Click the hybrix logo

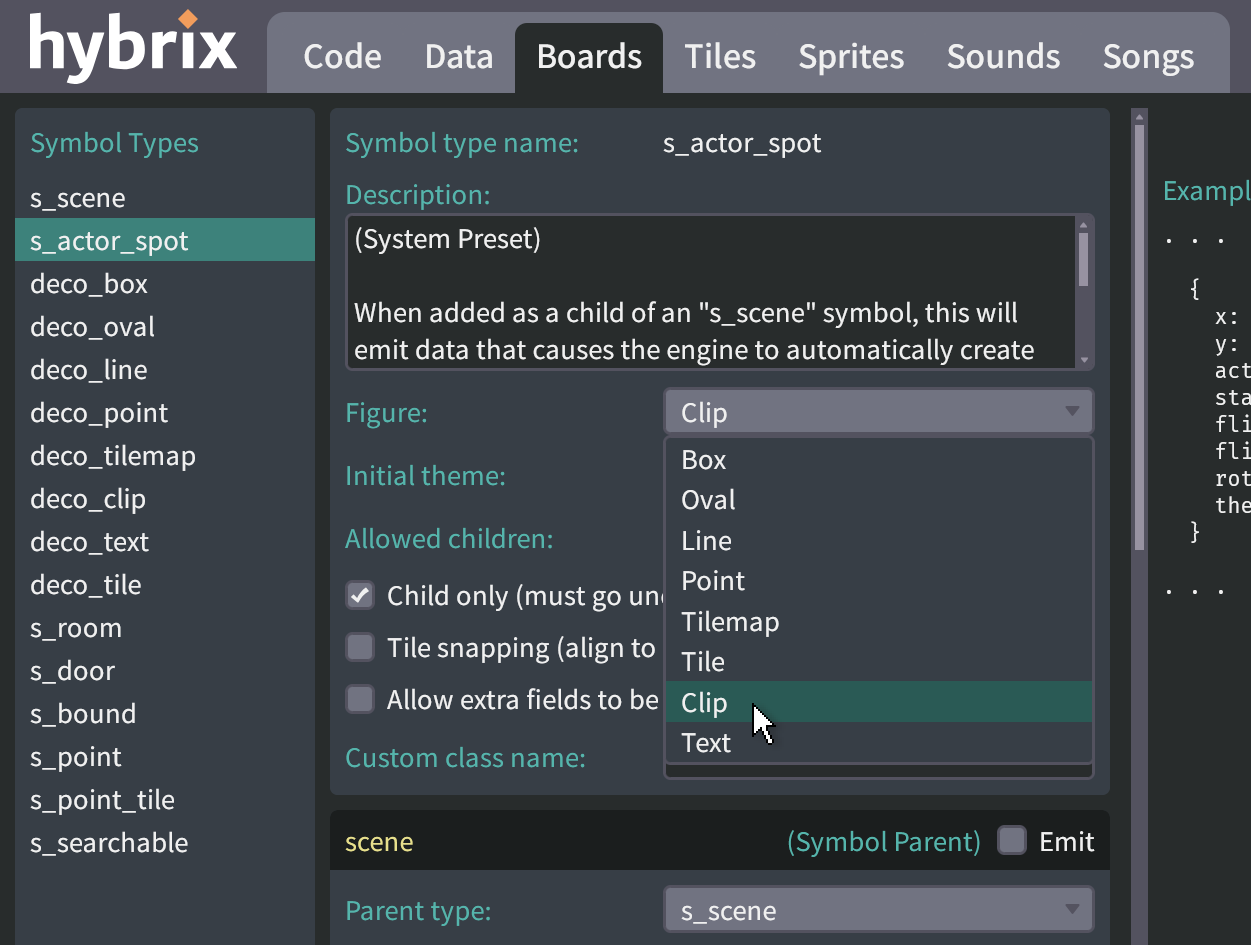[x=133, y=46]
